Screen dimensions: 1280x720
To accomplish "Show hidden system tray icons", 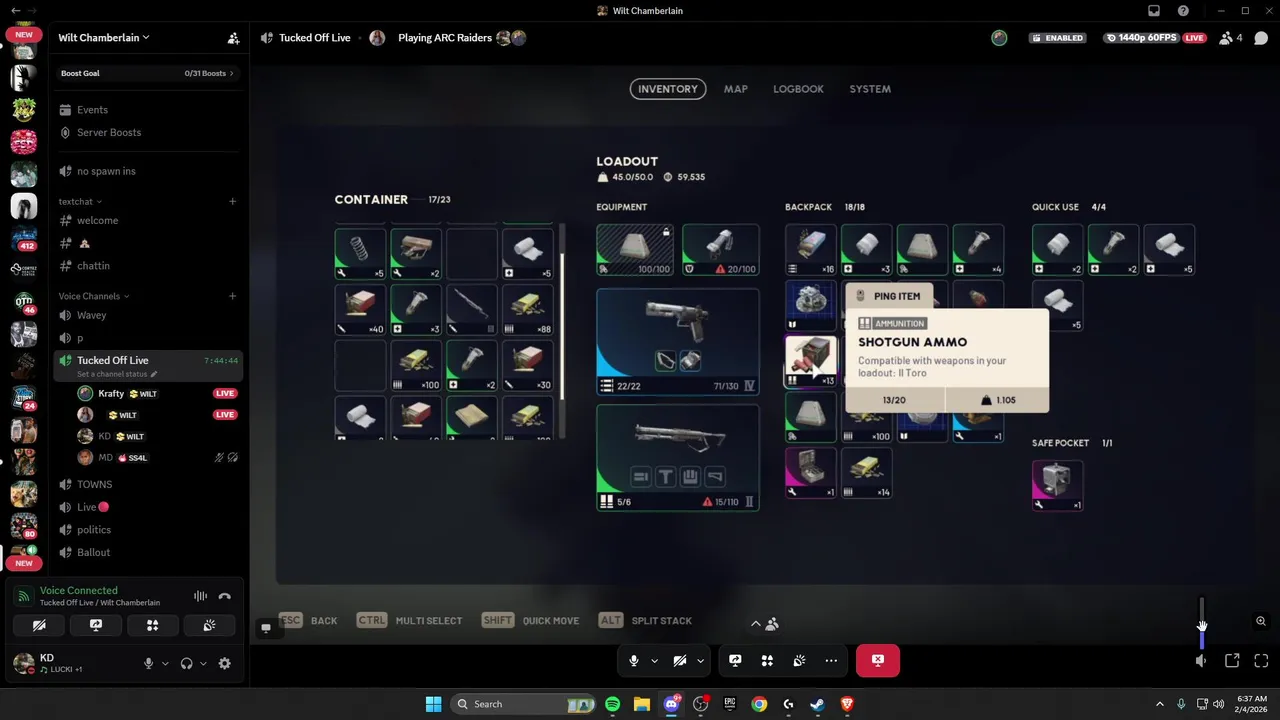I will [x=1160, y=704].
